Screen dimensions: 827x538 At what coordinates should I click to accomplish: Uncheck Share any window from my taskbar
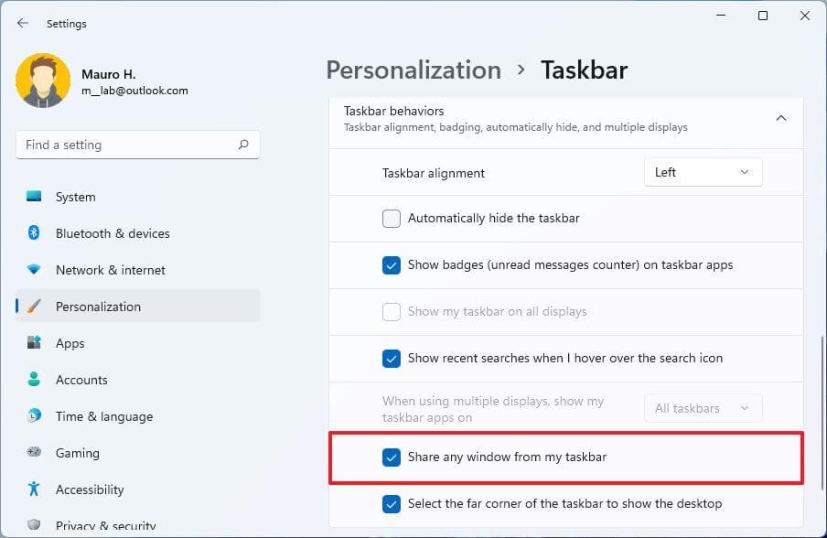click(x=391, y=457)
